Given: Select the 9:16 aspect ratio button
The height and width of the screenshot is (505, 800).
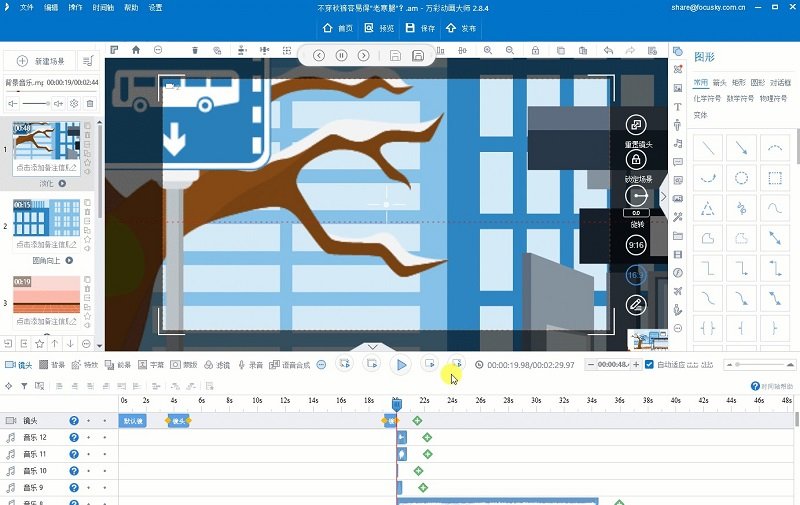Looking at the screenshot, I should pyautogui.click(x=636, y=245).
